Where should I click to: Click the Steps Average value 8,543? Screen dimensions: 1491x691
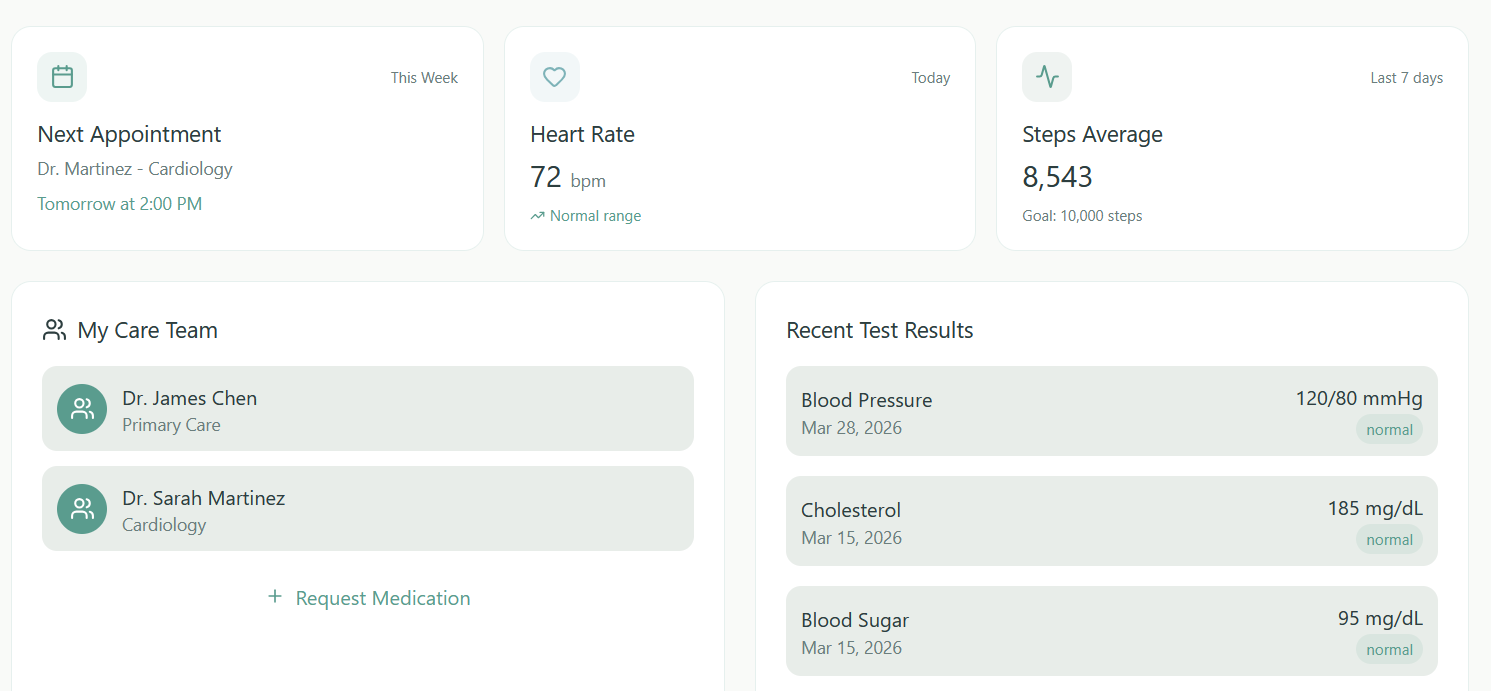pyautogui.click(x=1057, y=177)
